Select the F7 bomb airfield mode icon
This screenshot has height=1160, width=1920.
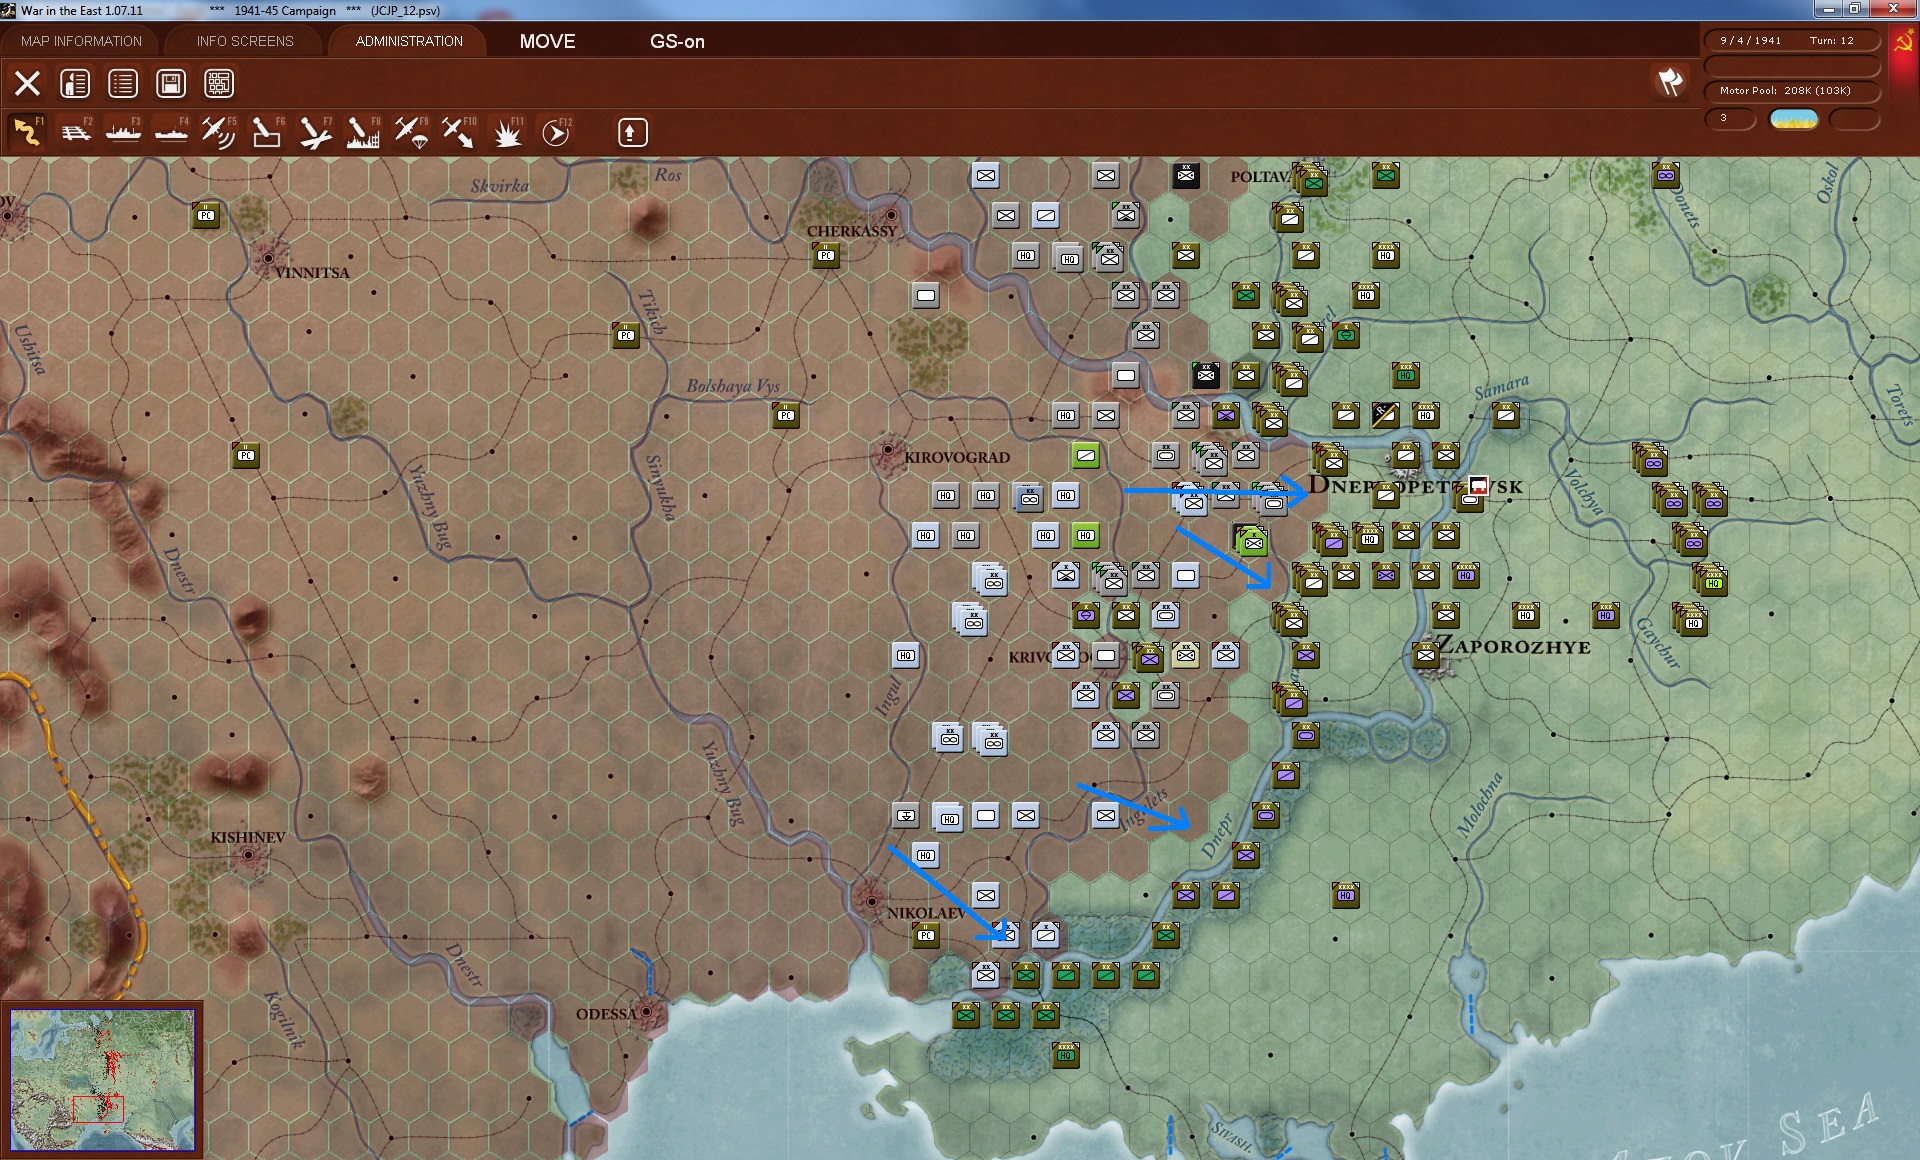(315, 132)
